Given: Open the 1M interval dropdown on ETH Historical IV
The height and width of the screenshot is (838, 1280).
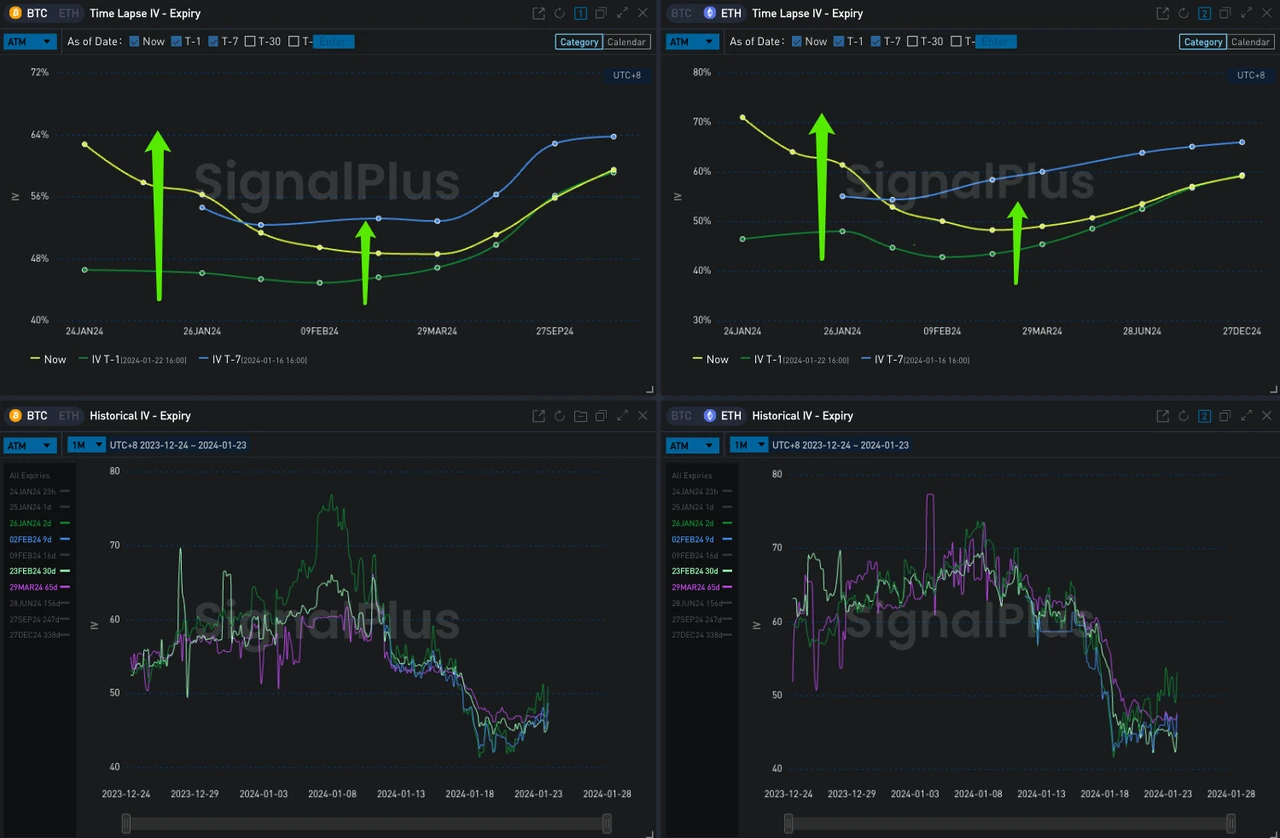Looking at the screenshot, I should tap(749, 445).
